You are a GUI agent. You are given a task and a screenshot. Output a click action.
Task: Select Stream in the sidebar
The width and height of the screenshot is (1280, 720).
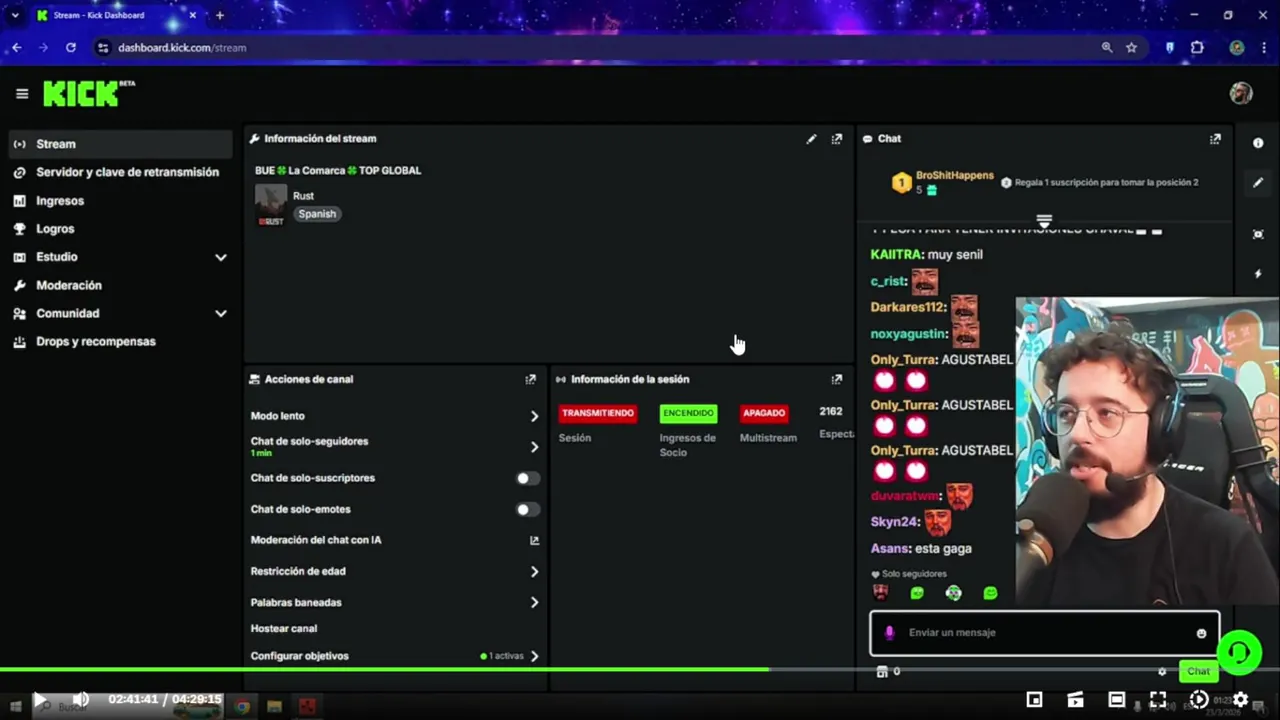(120, 144)
